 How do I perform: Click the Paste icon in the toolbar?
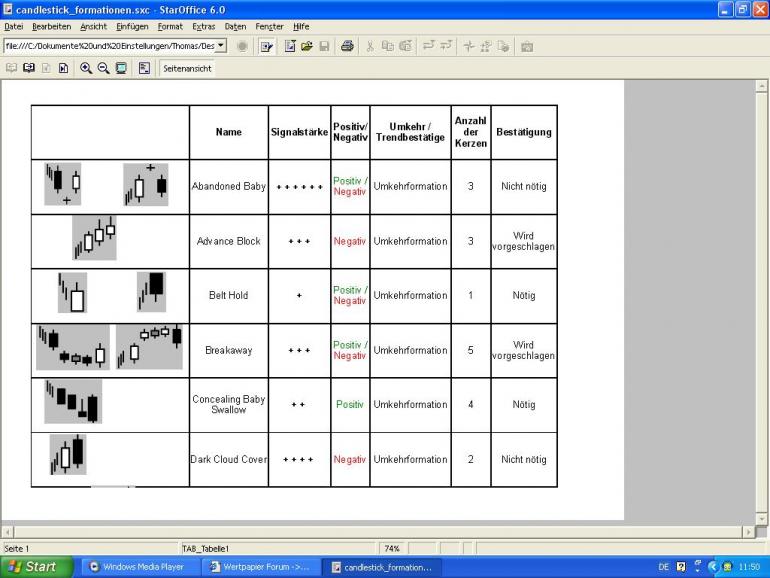click(x=405, y=46)
